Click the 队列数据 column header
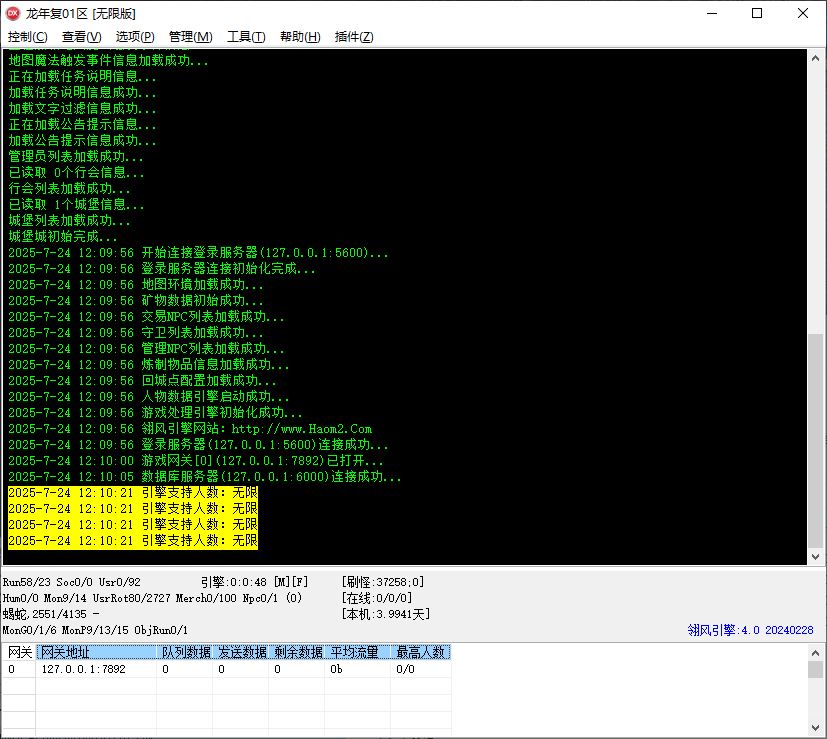The height and width of the screenshot is (739, 827). click(185, 652)
